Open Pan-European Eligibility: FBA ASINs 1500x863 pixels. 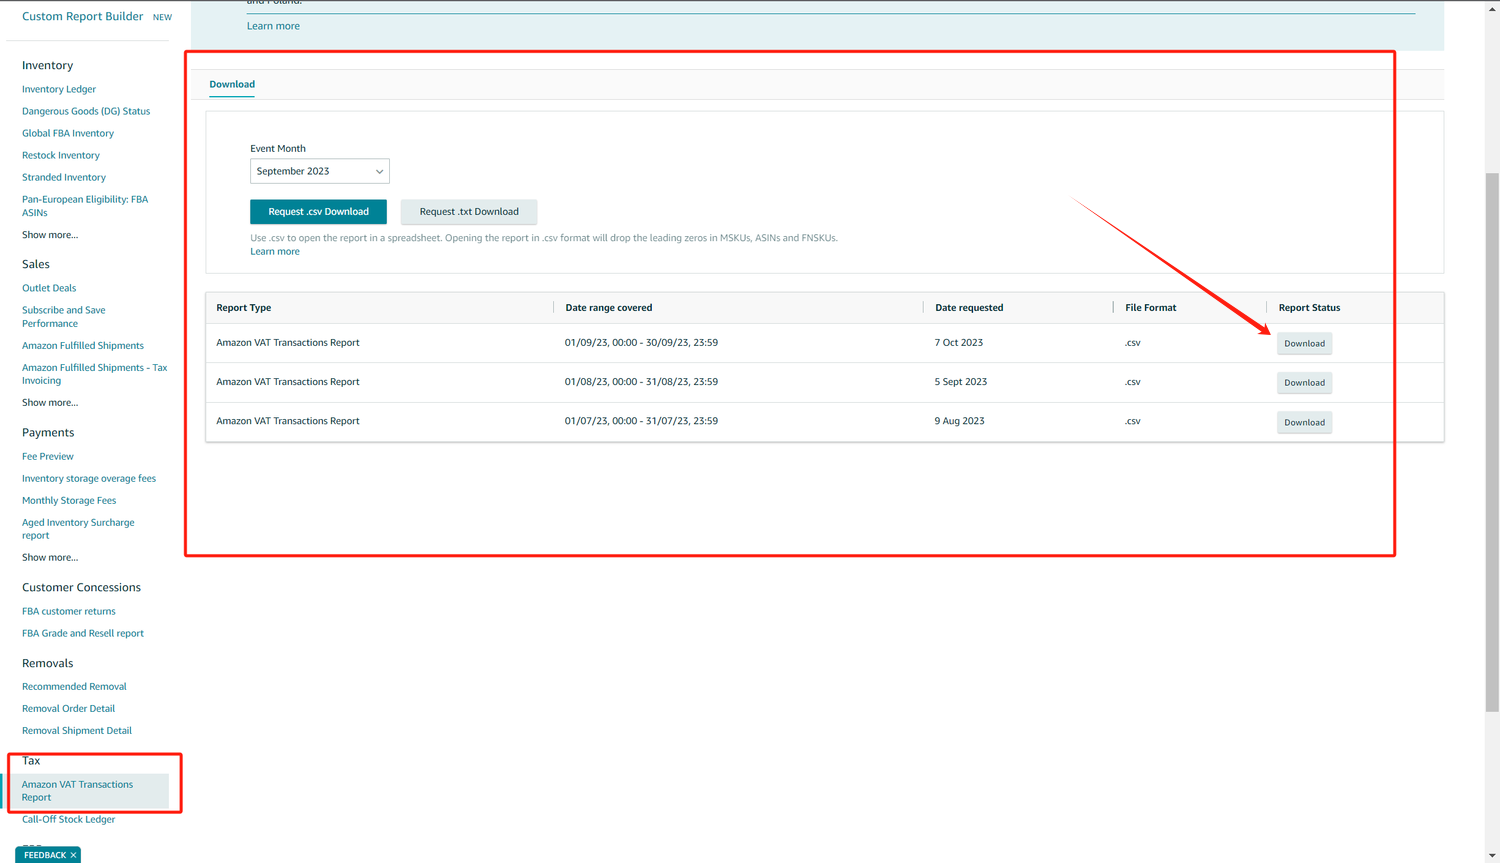[x=85, y=206]
